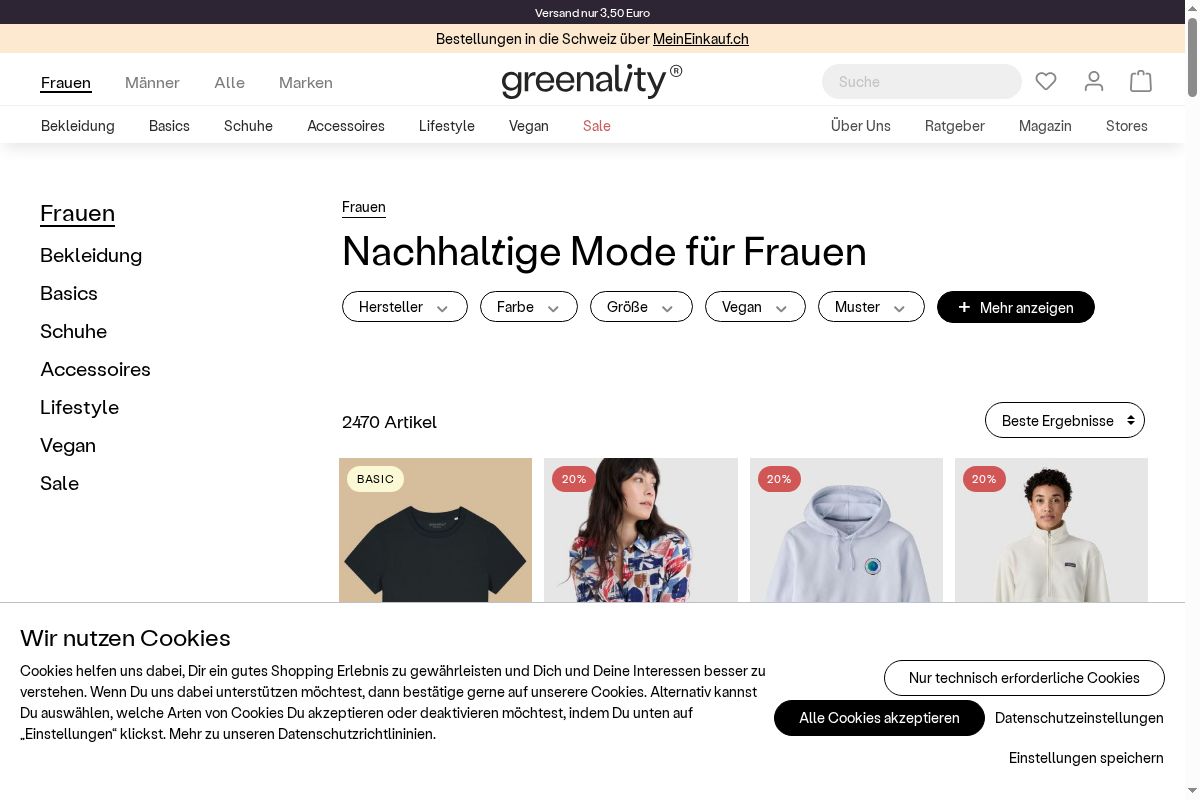Viewport: 1200px width, 800px height.
Task: Open the Vegan filter dropdown
Action: tap(755, 307)
